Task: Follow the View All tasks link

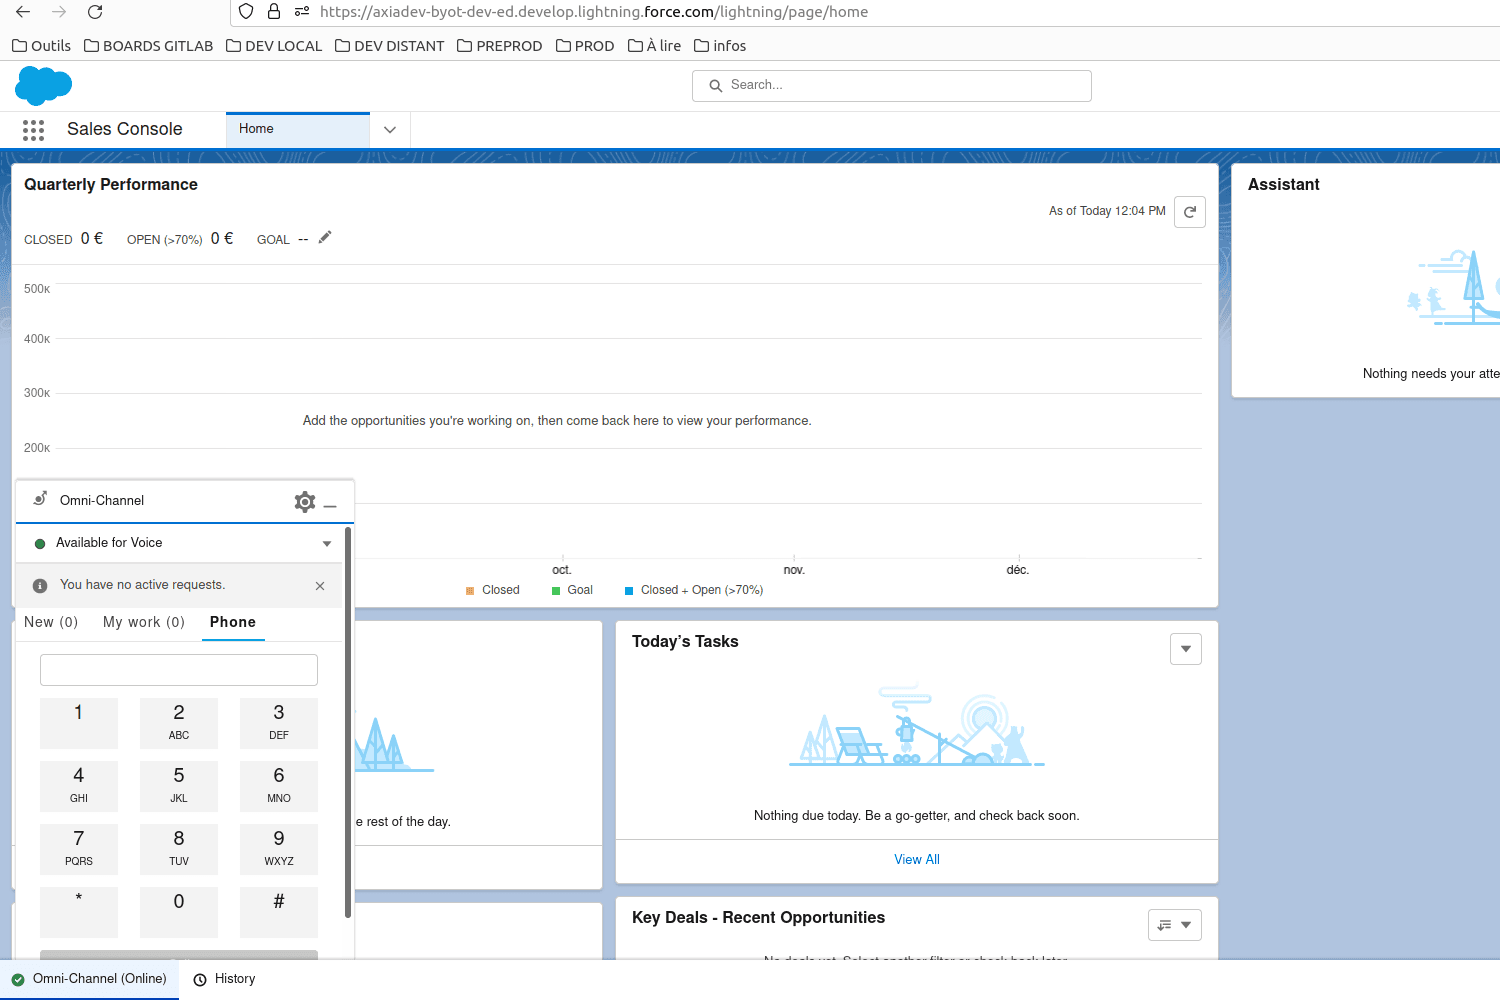Action: click(917, 860)
